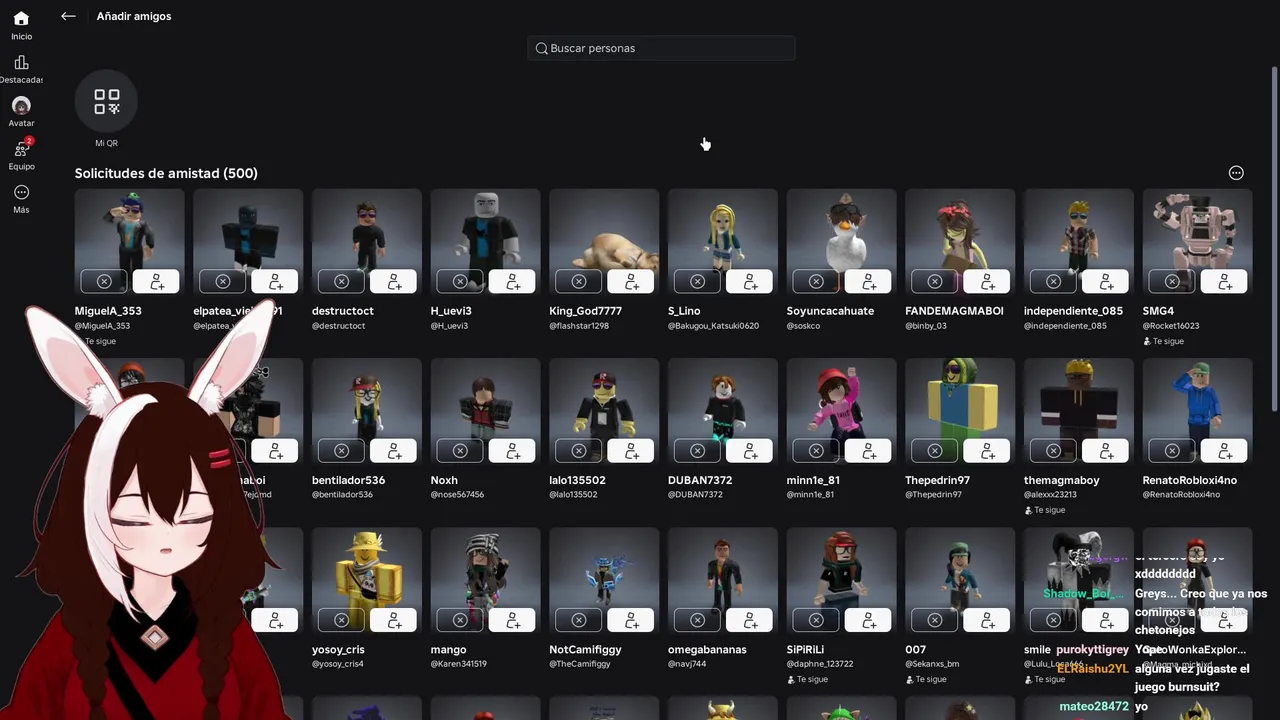Accept friend request from destructoct

394,282
